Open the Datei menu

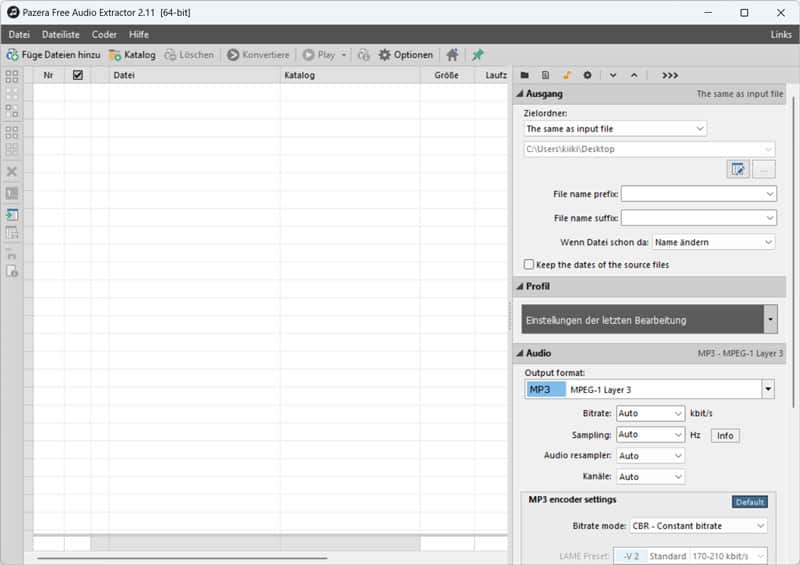click(x=19, y=35)
